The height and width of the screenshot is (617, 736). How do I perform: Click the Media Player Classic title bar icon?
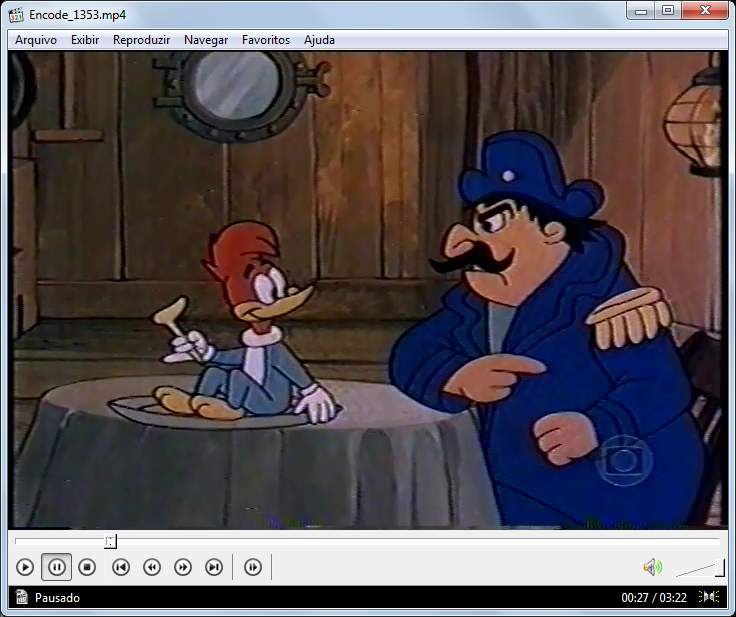tap(15, 15)
